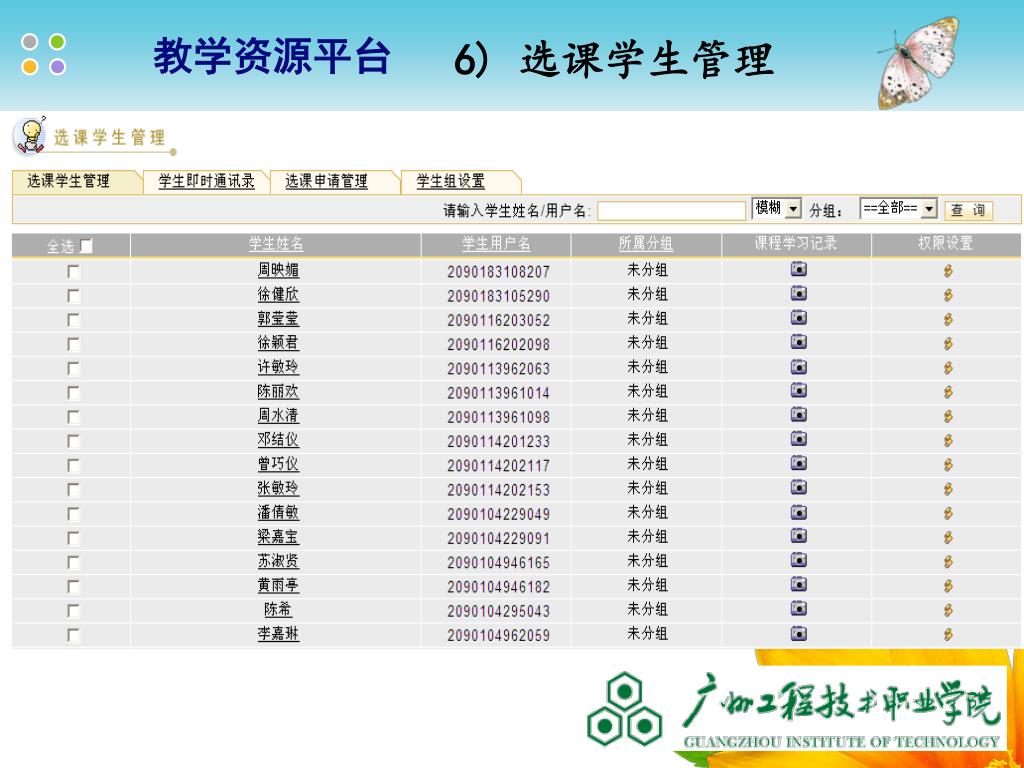Go to the 学生组设置 tab

point(450,182)
